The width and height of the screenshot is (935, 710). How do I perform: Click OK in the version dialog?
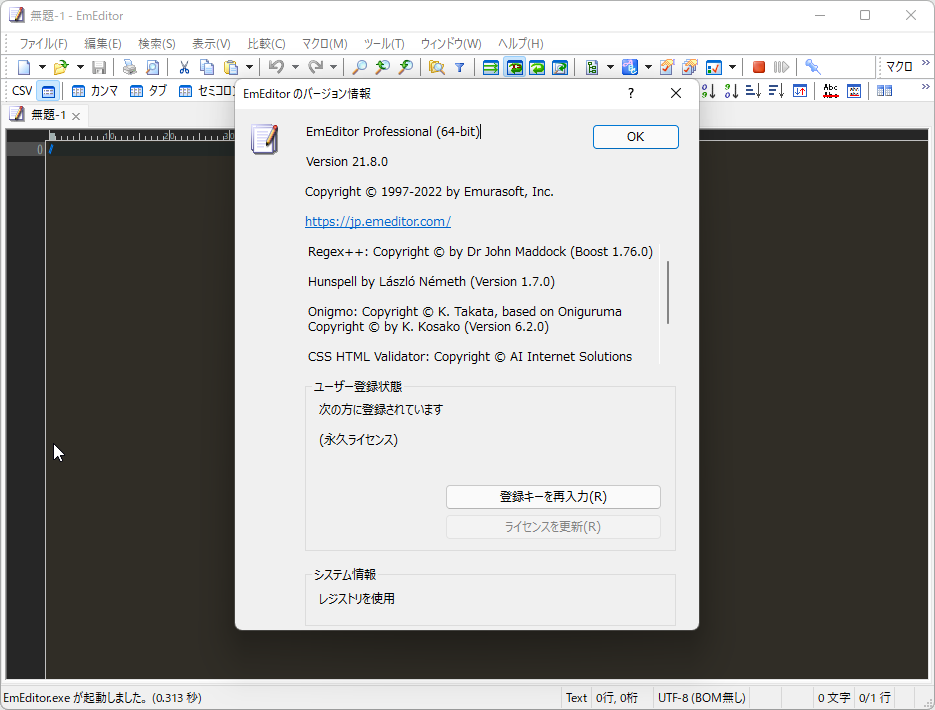pos(635,137)
